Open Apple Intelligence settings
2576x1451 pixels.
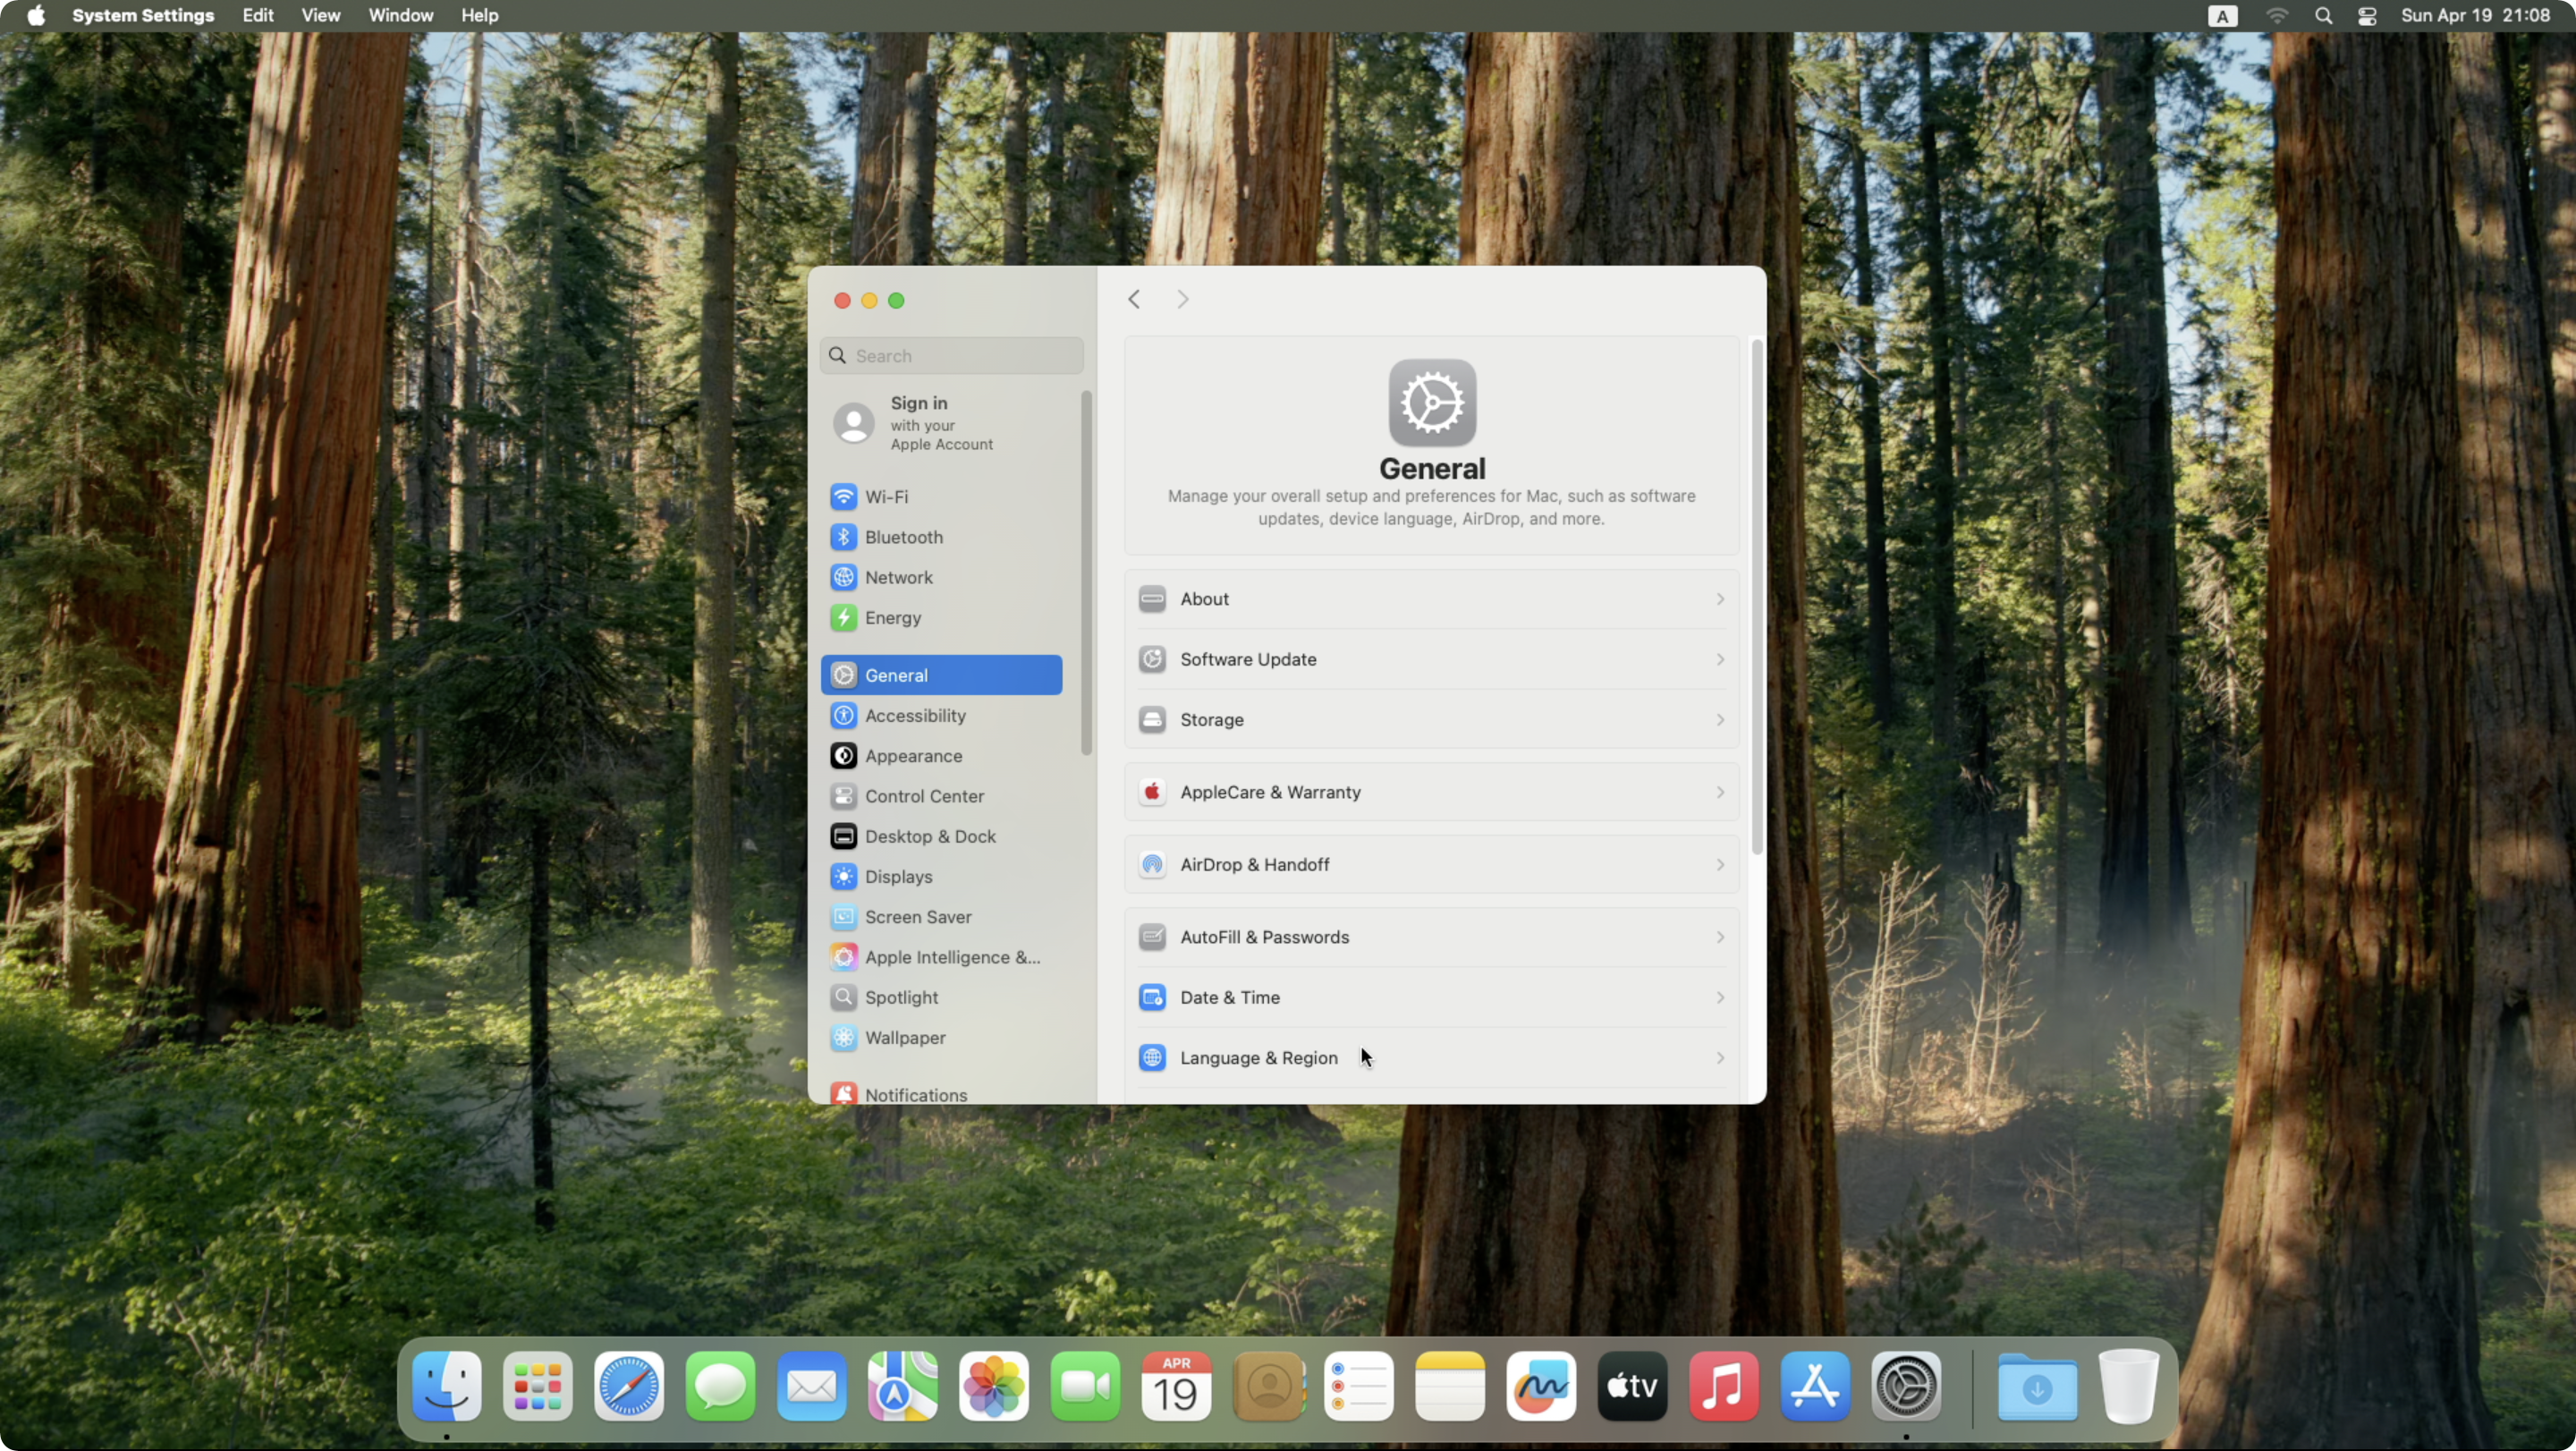941,957
